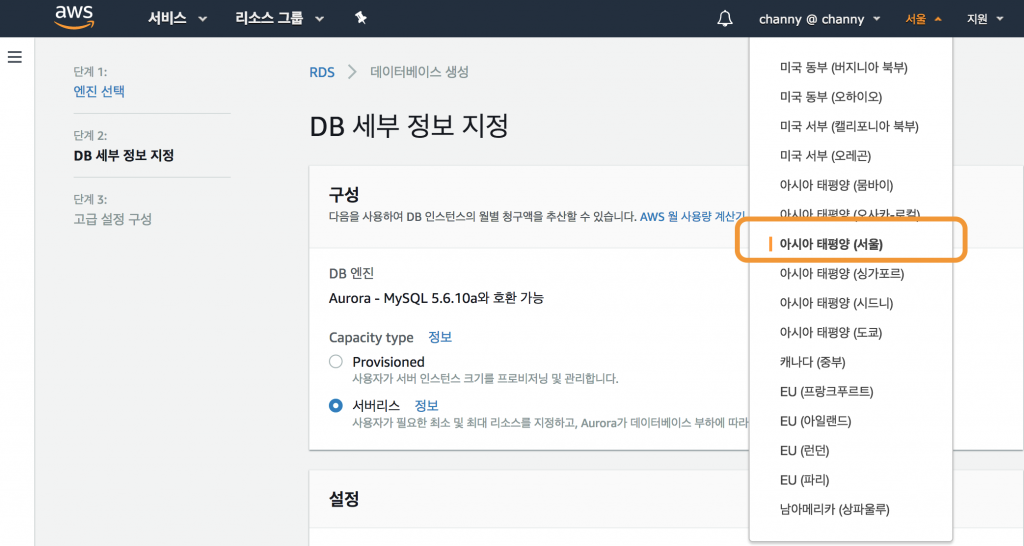Open 정보 link next to 서버리스
This screenshot has width=1024, height=546.
(x=426, y=406)
